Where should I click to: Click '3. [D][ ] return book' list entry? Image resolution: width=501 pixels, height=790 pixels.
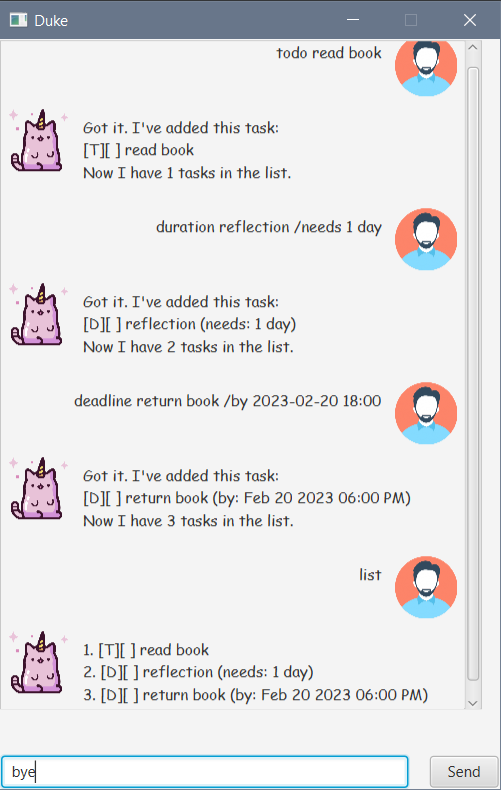tap(256, 695)
